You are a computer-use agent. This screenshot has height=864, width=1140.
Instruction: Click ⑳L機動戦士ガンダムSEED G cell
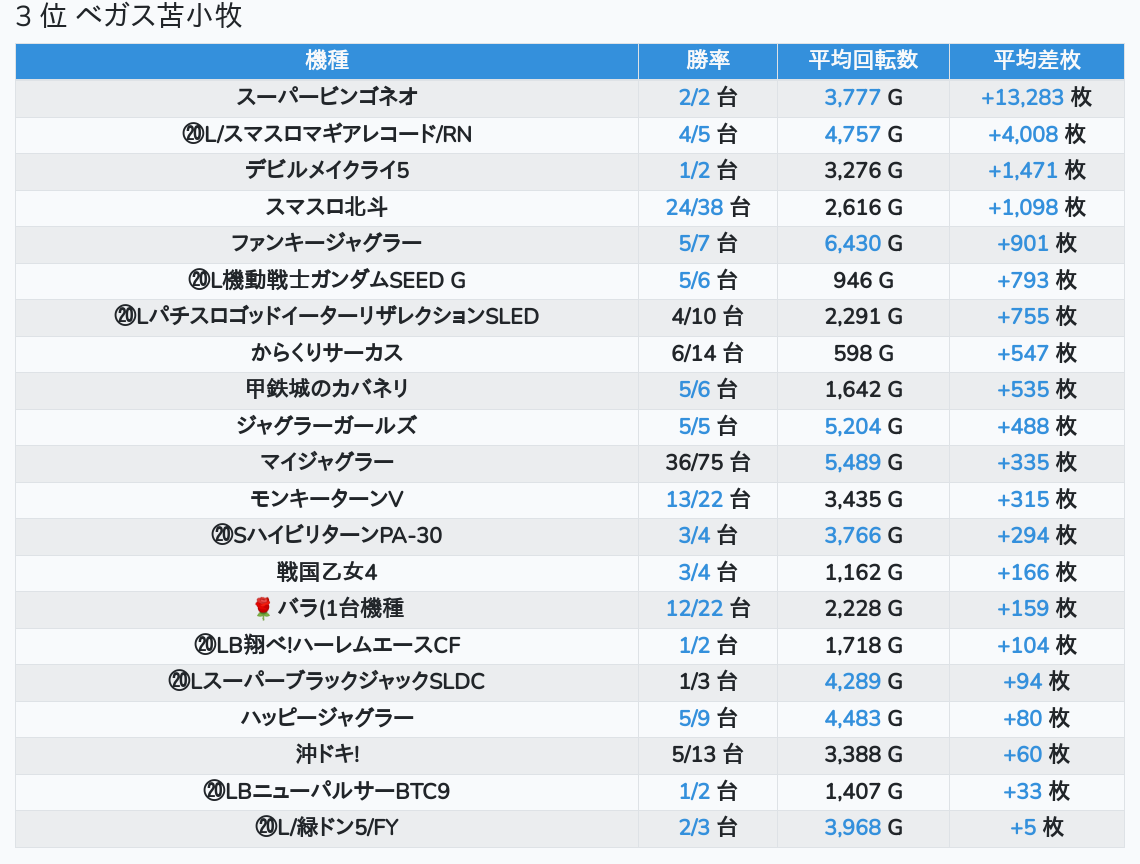[x=326, y=280]
